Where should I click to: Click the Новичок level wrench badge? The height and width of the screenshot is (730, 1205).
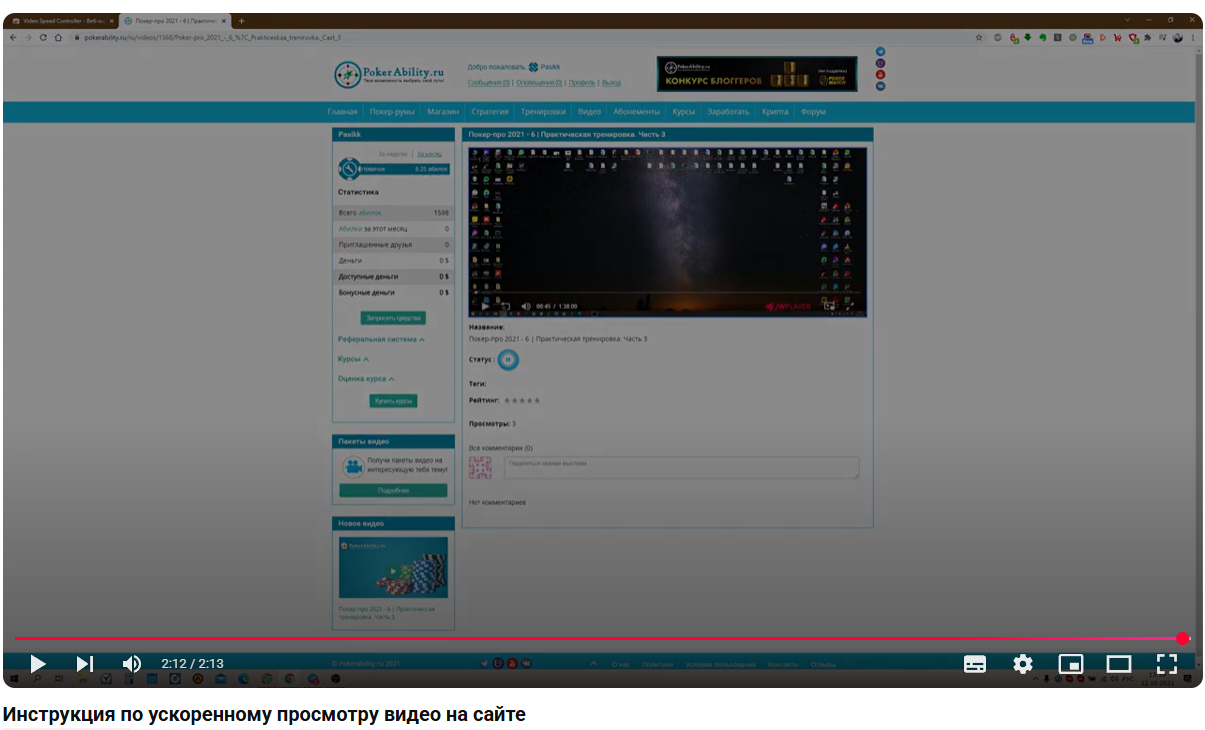point(348,169)
